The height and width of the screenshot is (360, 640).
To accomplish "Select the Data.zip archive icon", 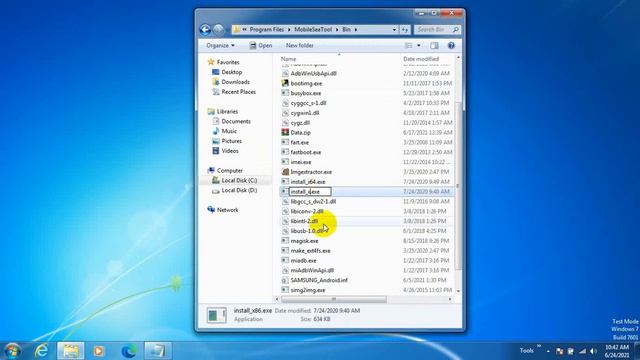I will click(x=285, y=132).
